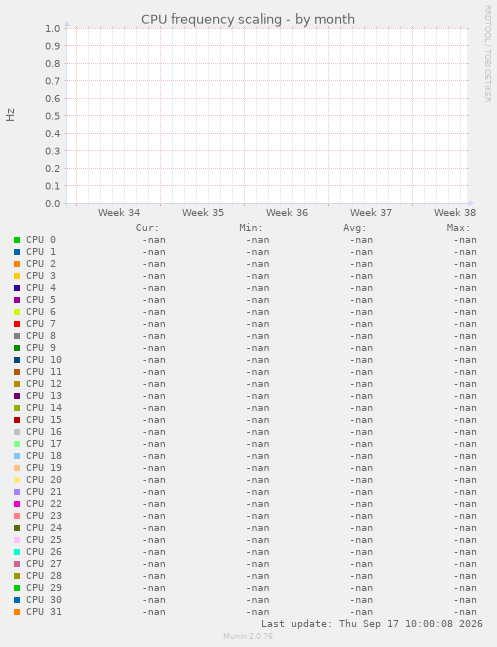Click the Max value '-nan' for CPU 31

pos(465,612)
